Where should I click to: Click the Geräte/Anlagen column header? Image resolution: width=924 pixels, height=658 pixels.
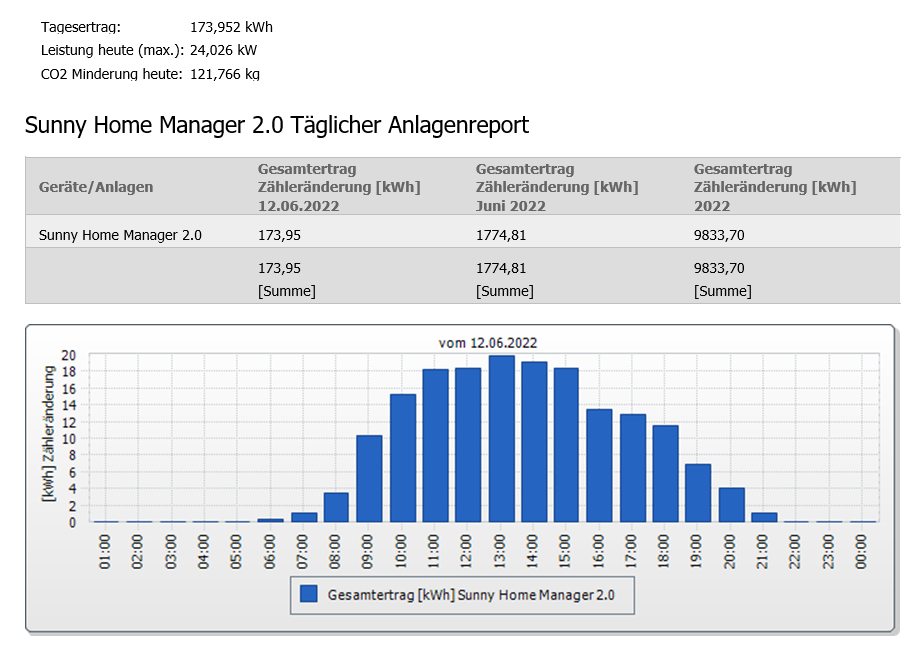coord(96,187)
